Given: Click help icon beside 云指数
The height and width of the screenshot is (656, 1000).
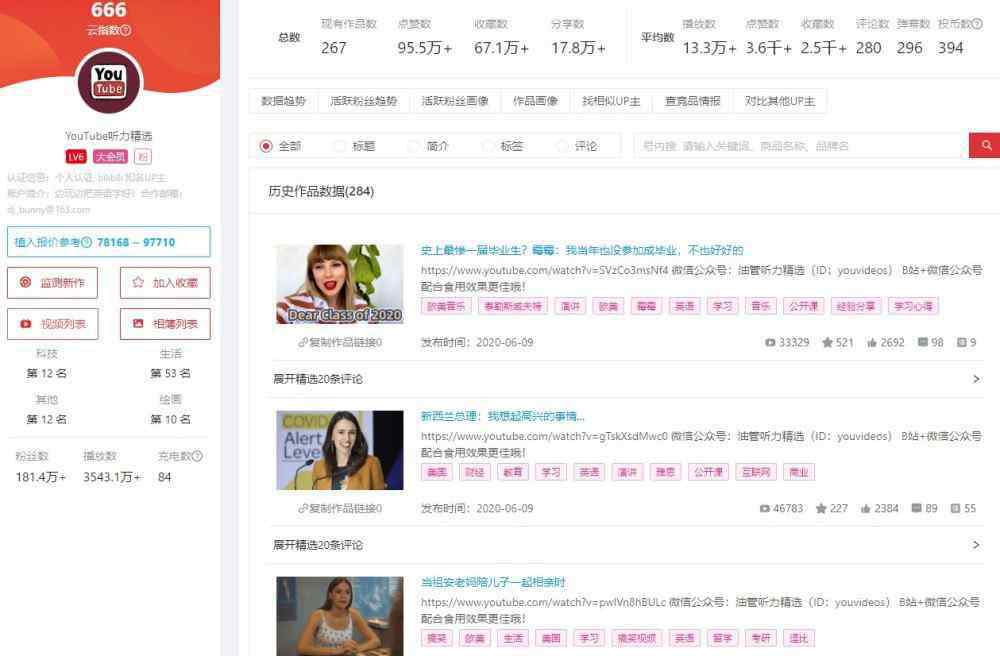Looking at the screenshot, I should [x=126, y=30].
